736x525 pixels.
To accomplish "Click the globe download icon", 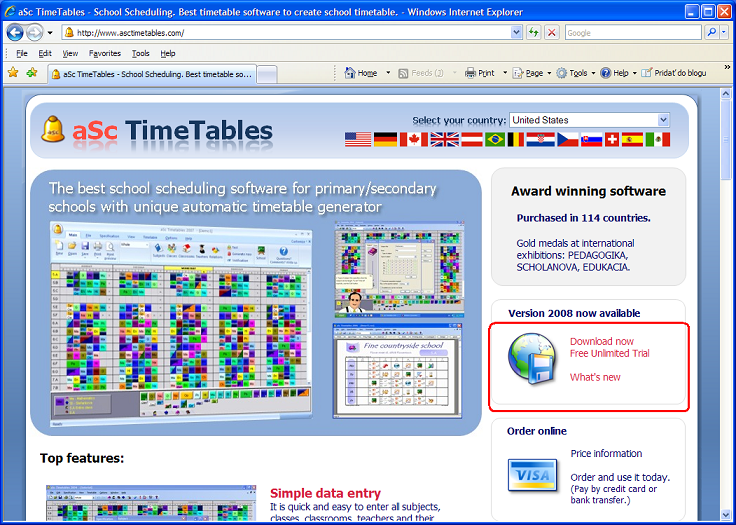I will pos(531,360).
